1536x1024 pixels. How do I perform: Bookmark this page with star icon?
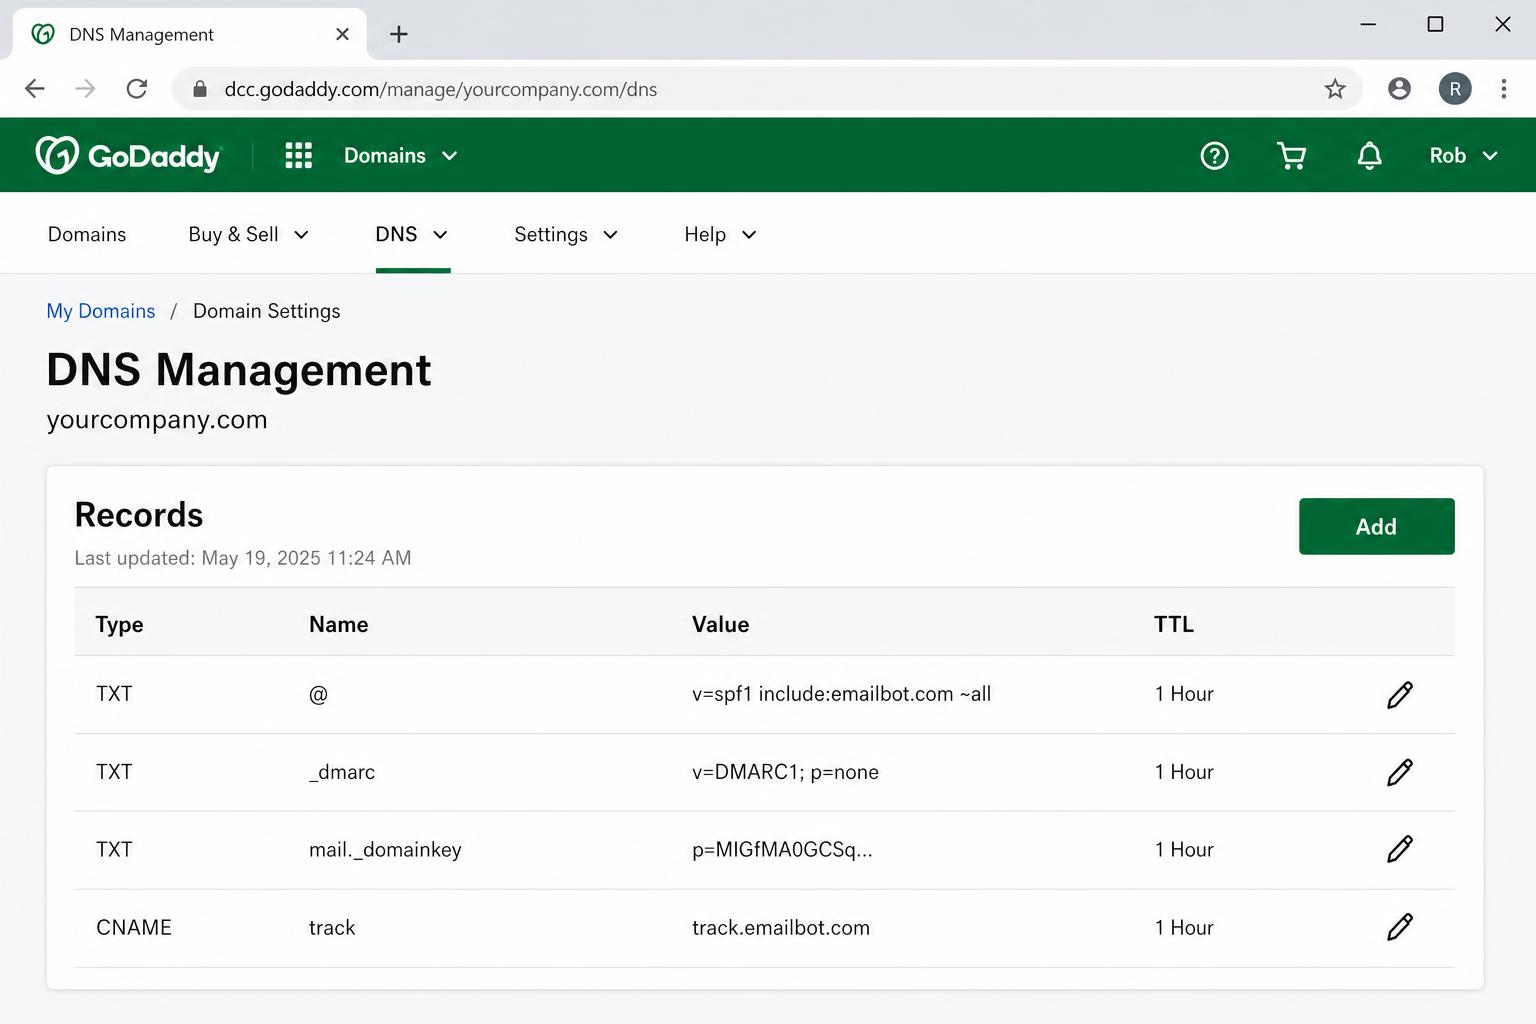click(1335, 89)
